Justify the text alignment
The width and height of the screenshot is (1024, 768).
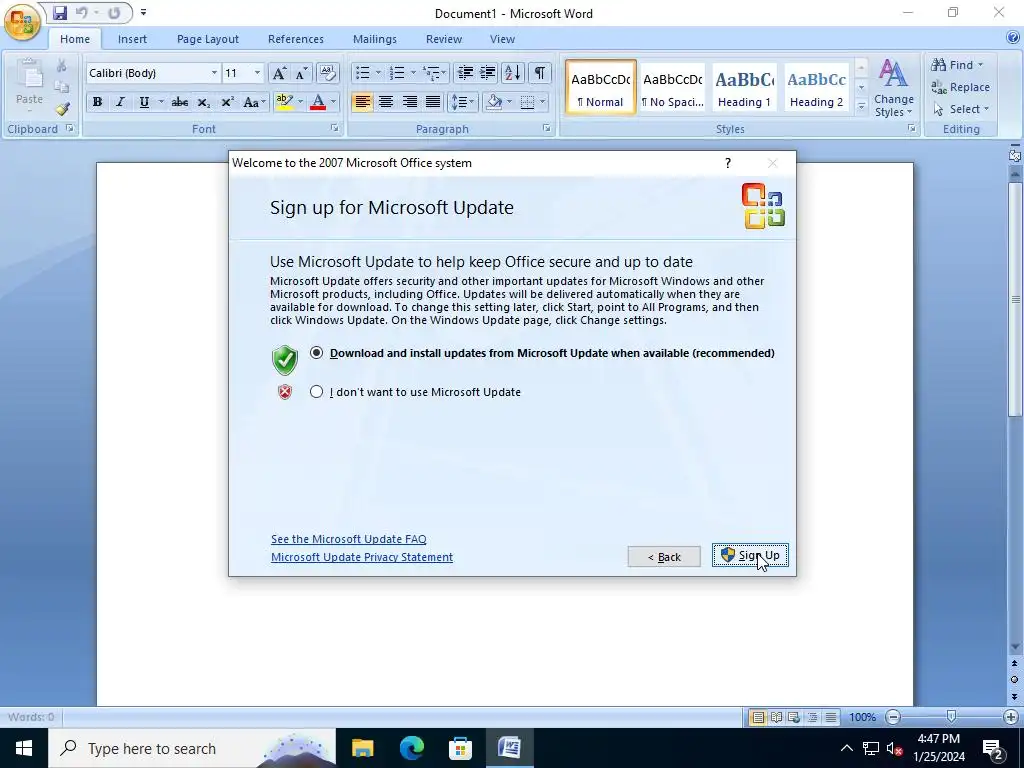(433, 102)
